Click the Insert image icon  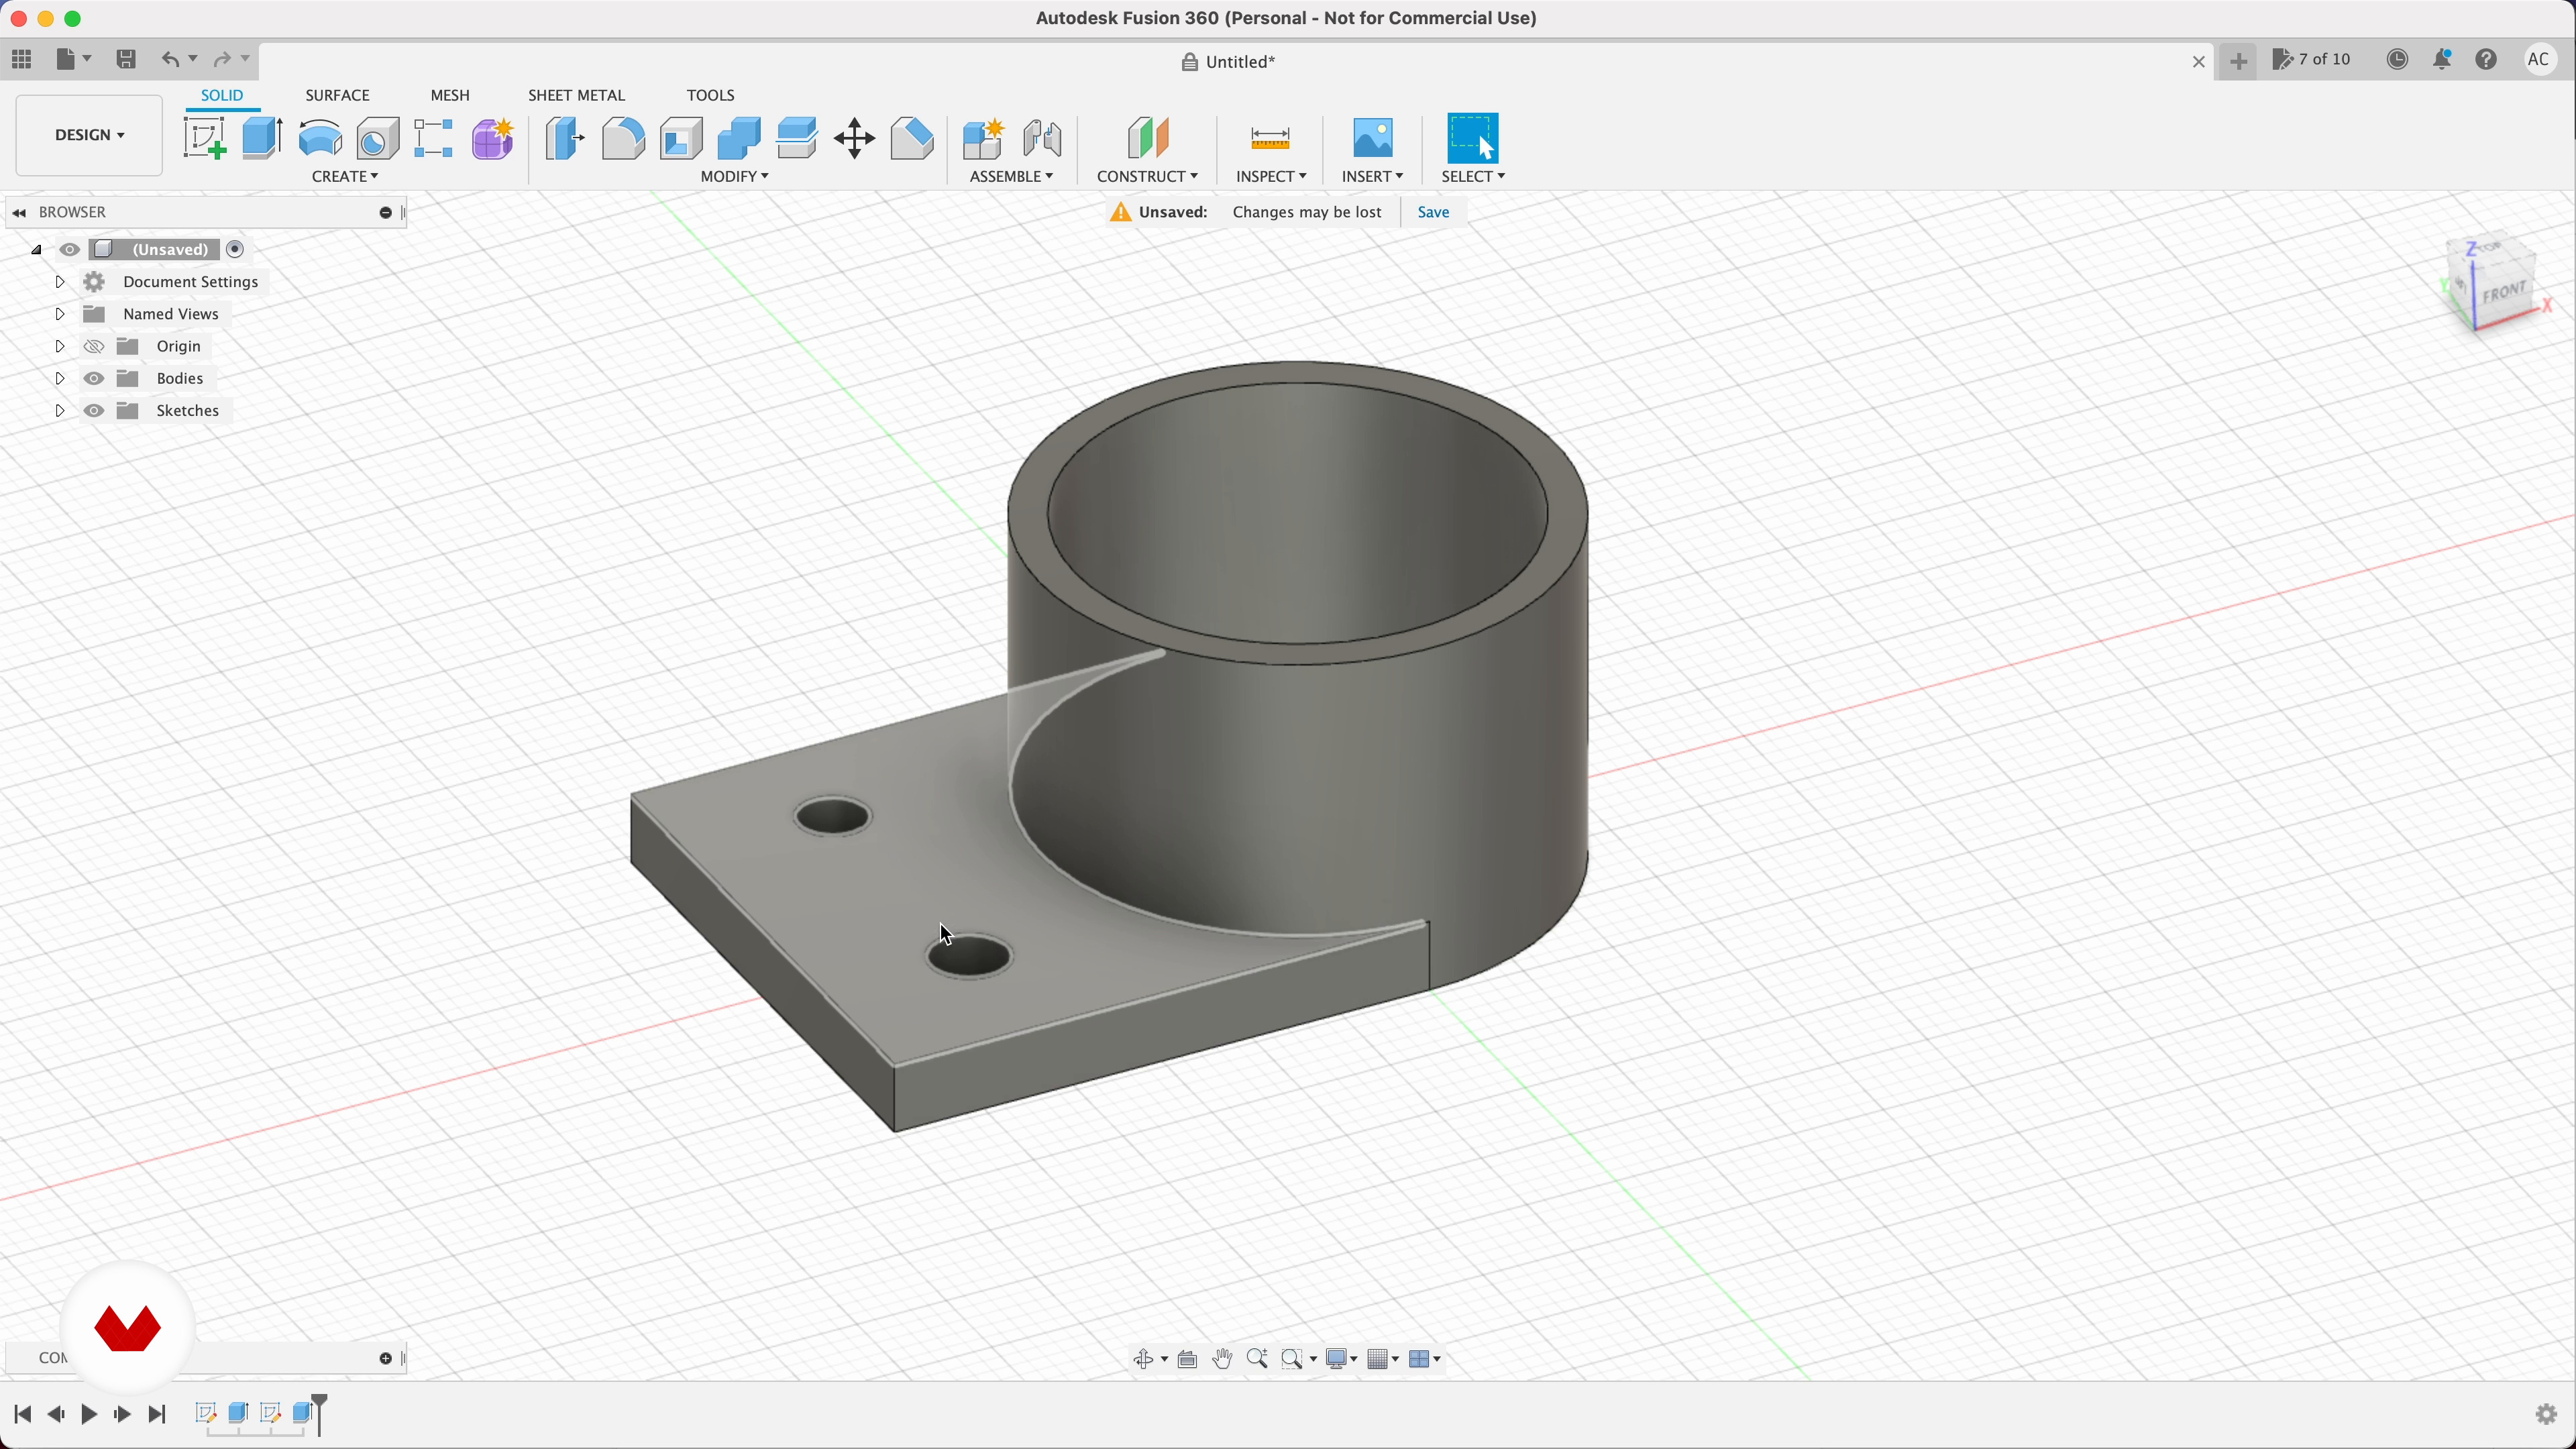point(1373,138)
